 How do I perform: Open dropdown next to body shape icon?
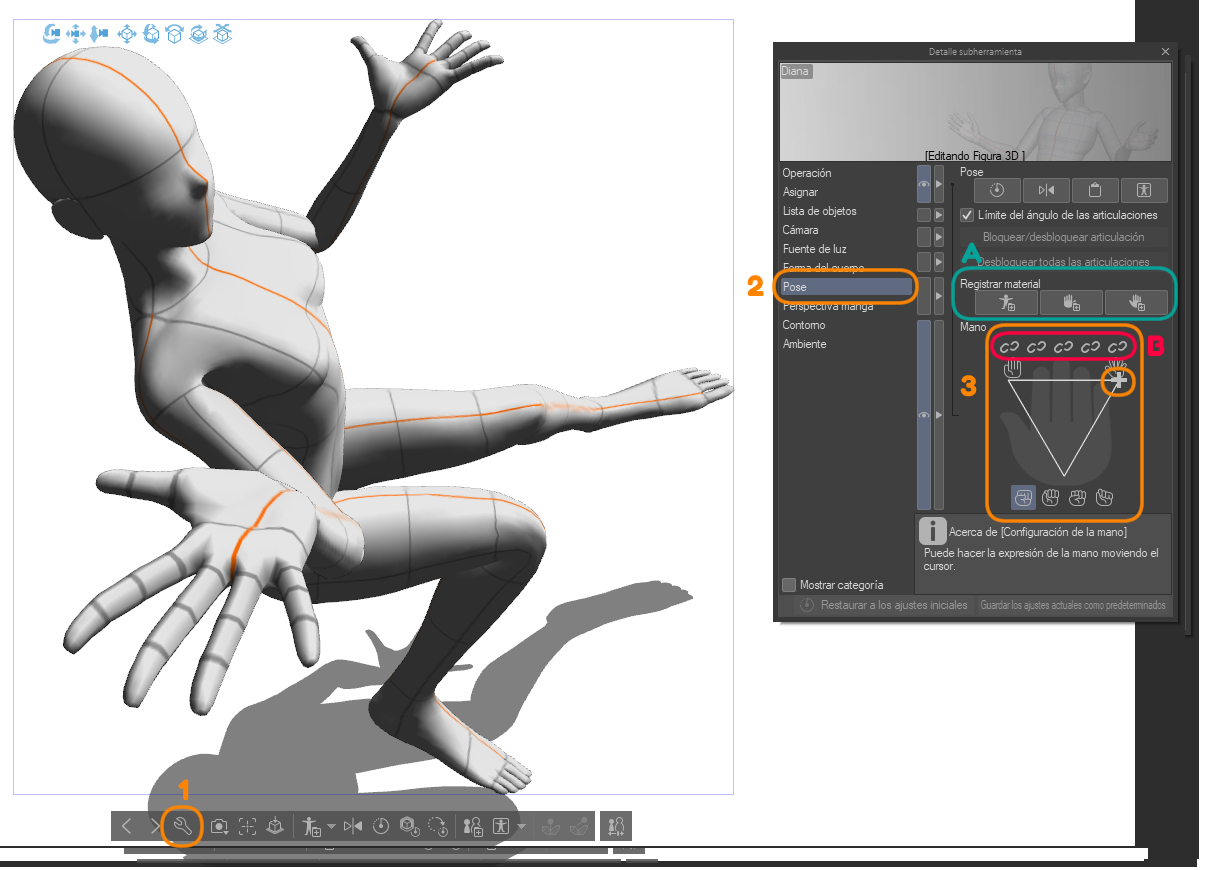click(x=521, y=827)
